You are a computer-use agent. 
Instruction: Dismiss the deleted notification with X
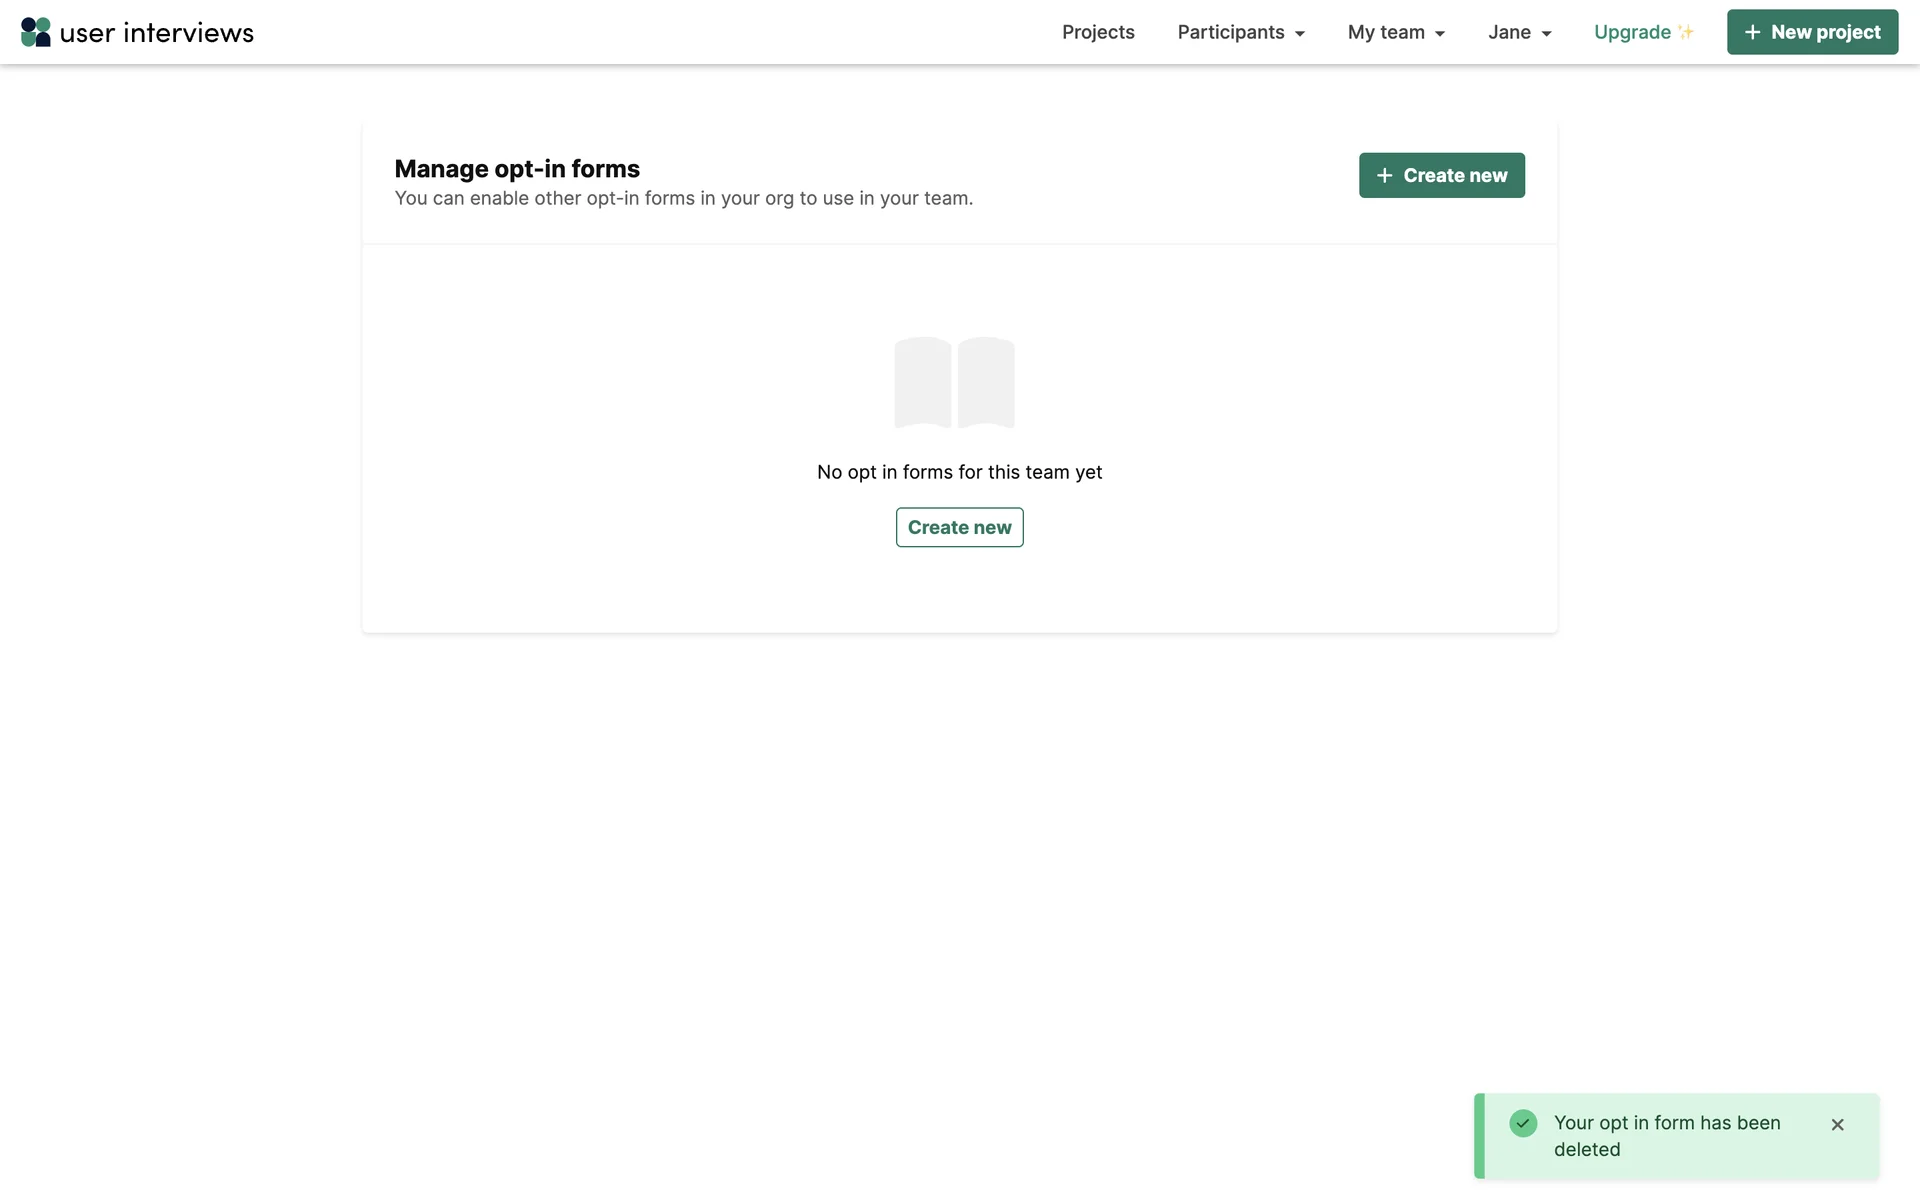(x=1837, y=1124)
